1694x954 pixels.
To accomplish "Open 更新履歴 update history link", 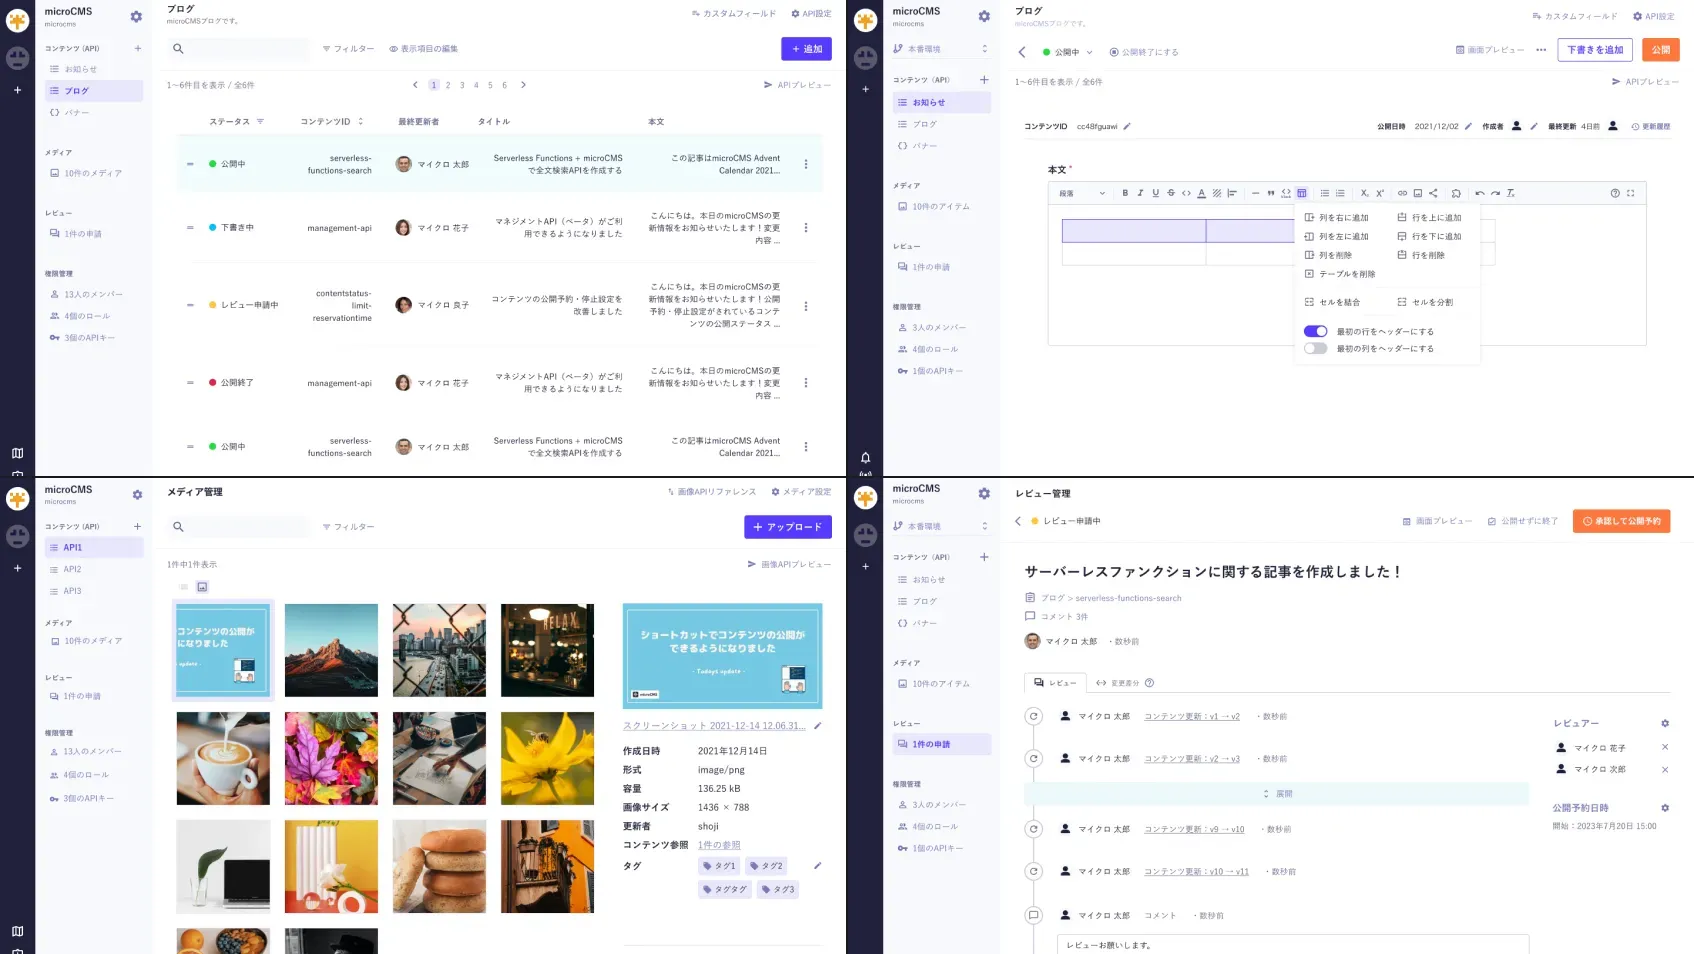I will pos(1651,126).
